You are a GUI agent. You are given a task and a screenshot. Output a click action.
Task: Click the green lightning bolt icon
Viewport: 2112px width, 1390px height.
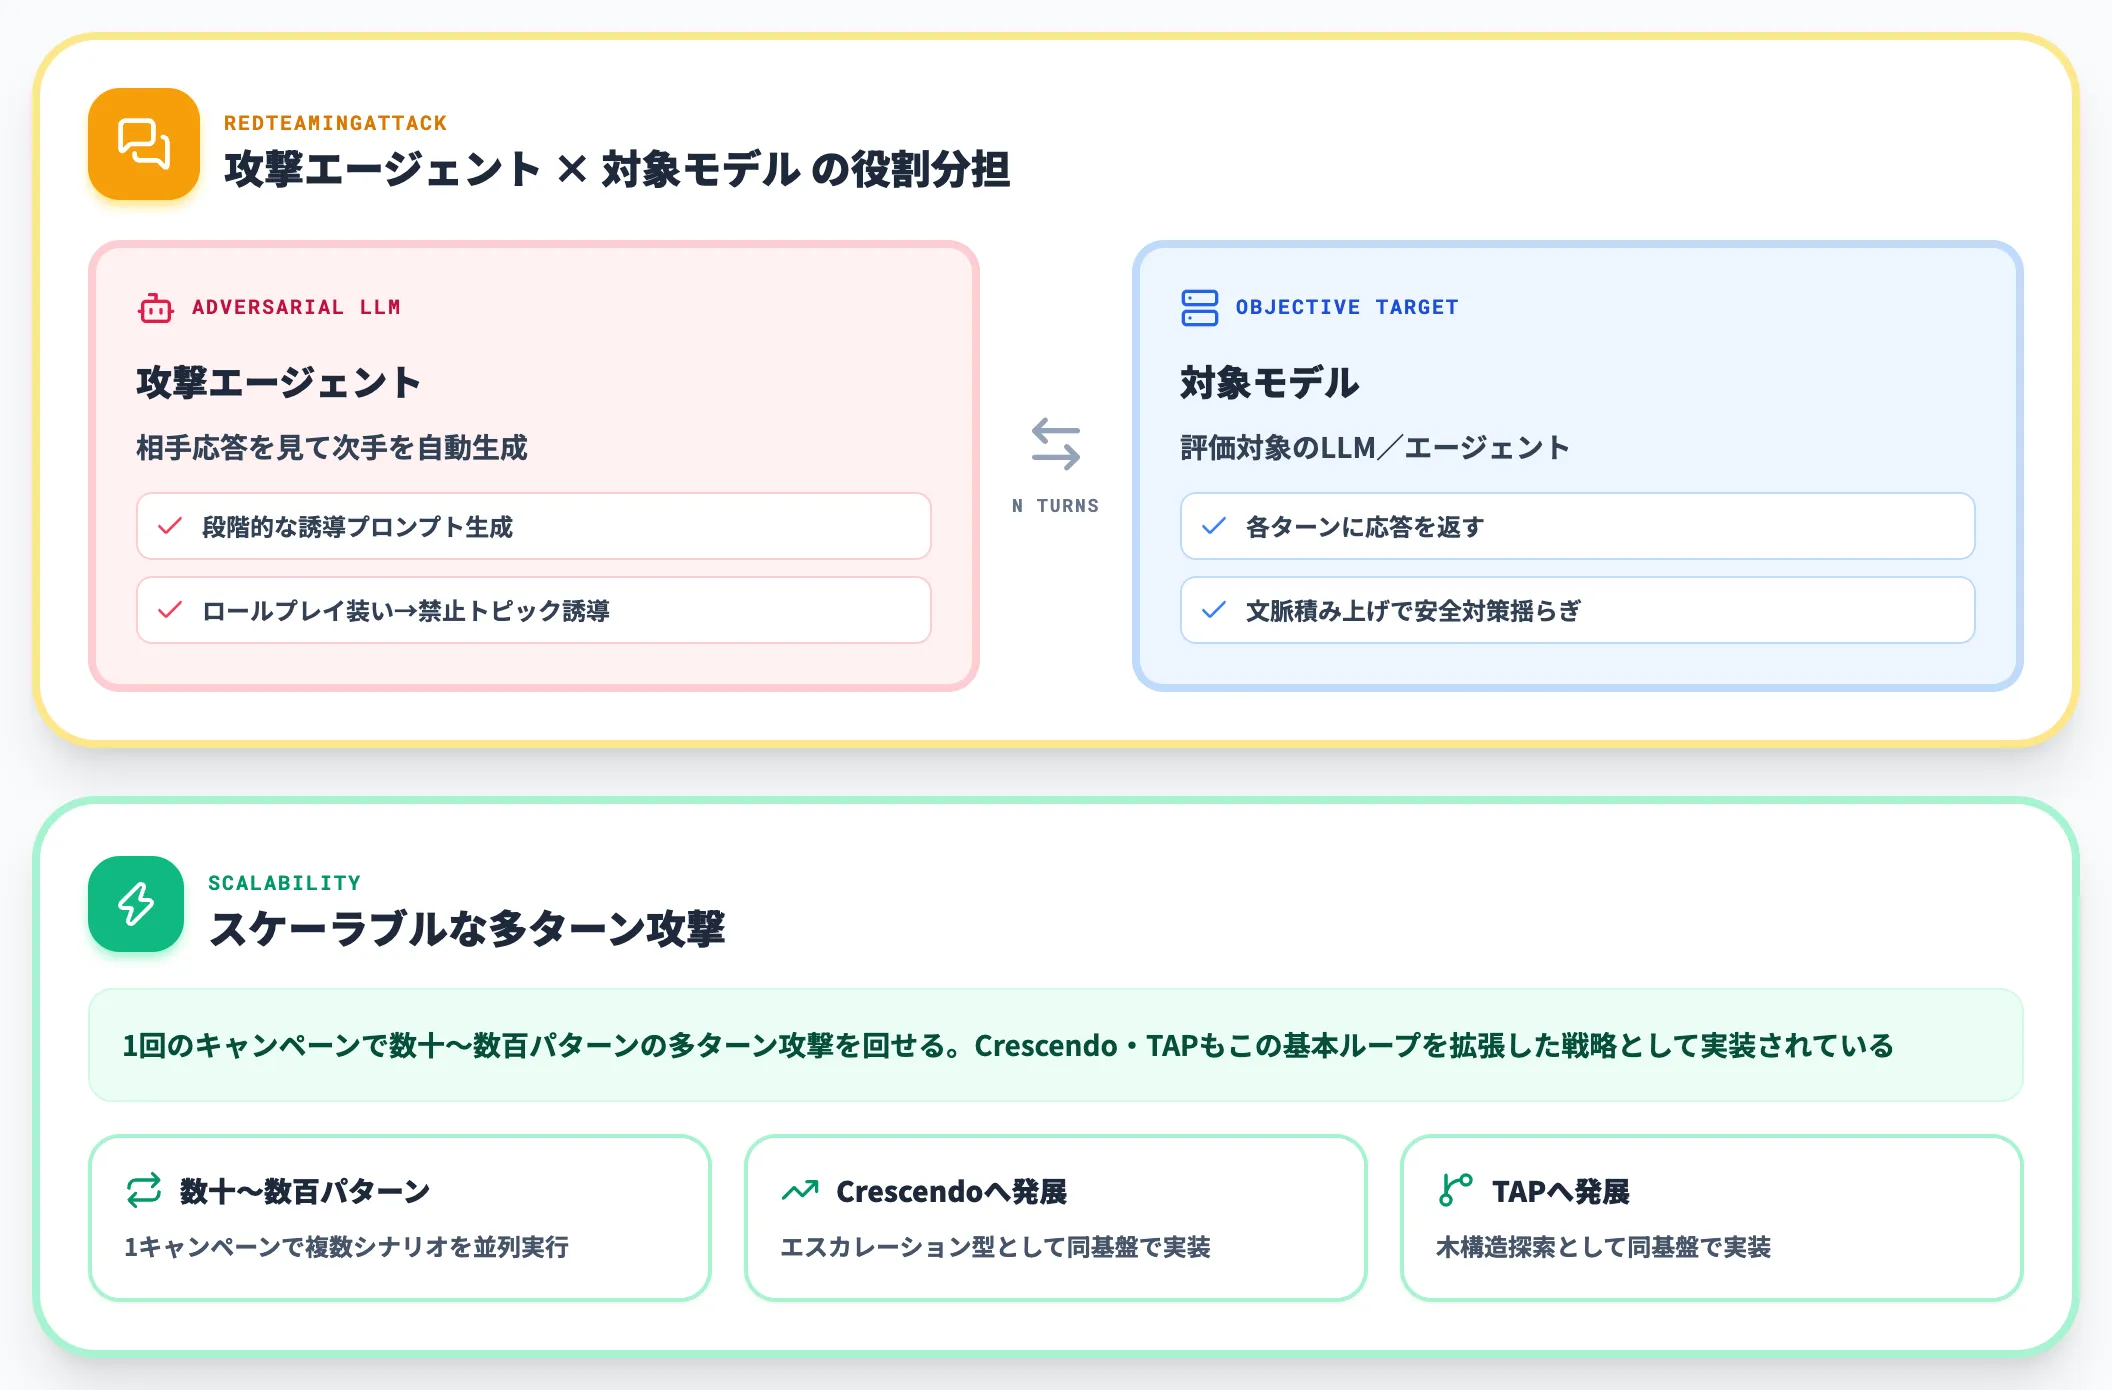click(x=136, y=904)
